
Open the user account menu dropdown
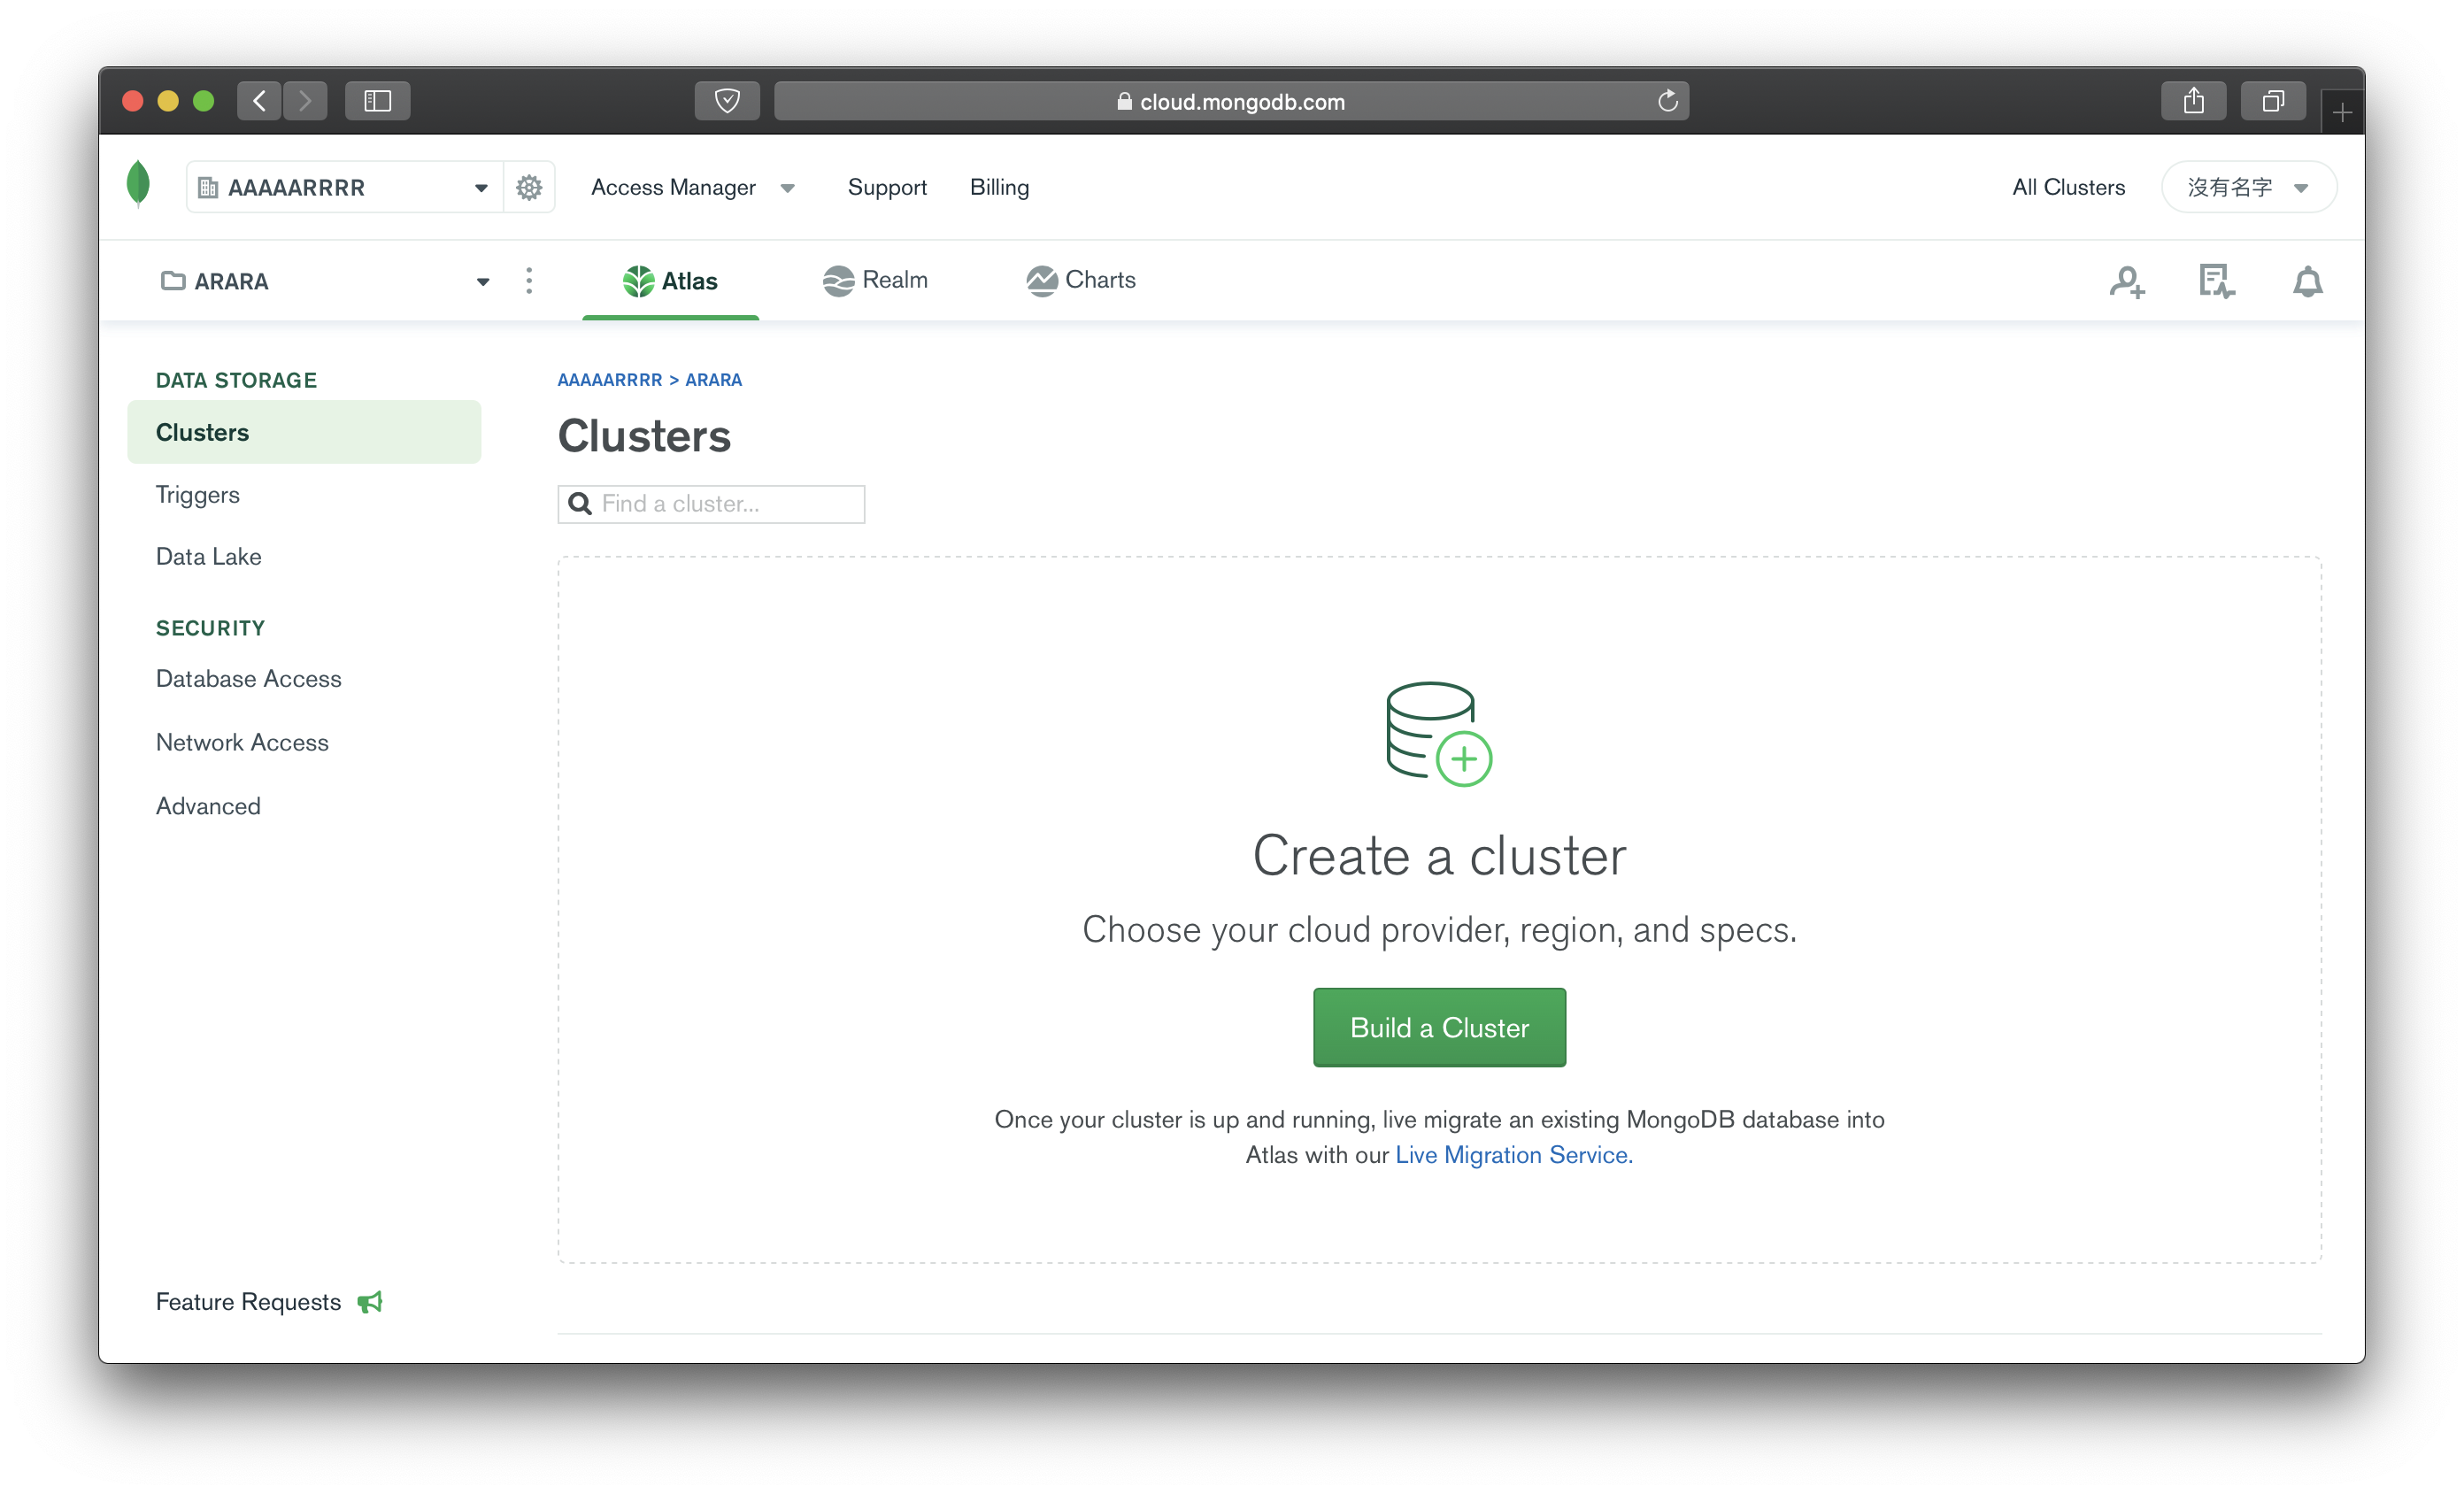point(2248,187)
